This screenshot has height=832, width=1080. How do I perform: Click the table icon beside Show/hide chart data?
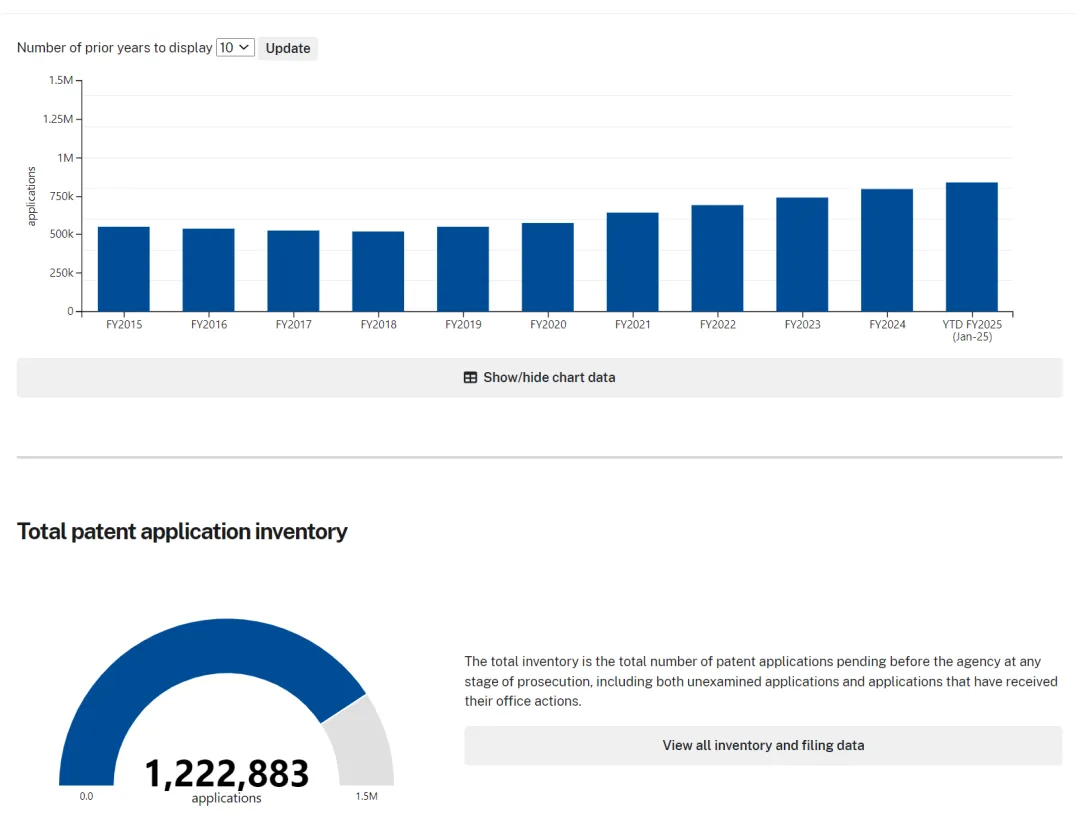pos(470,377)
